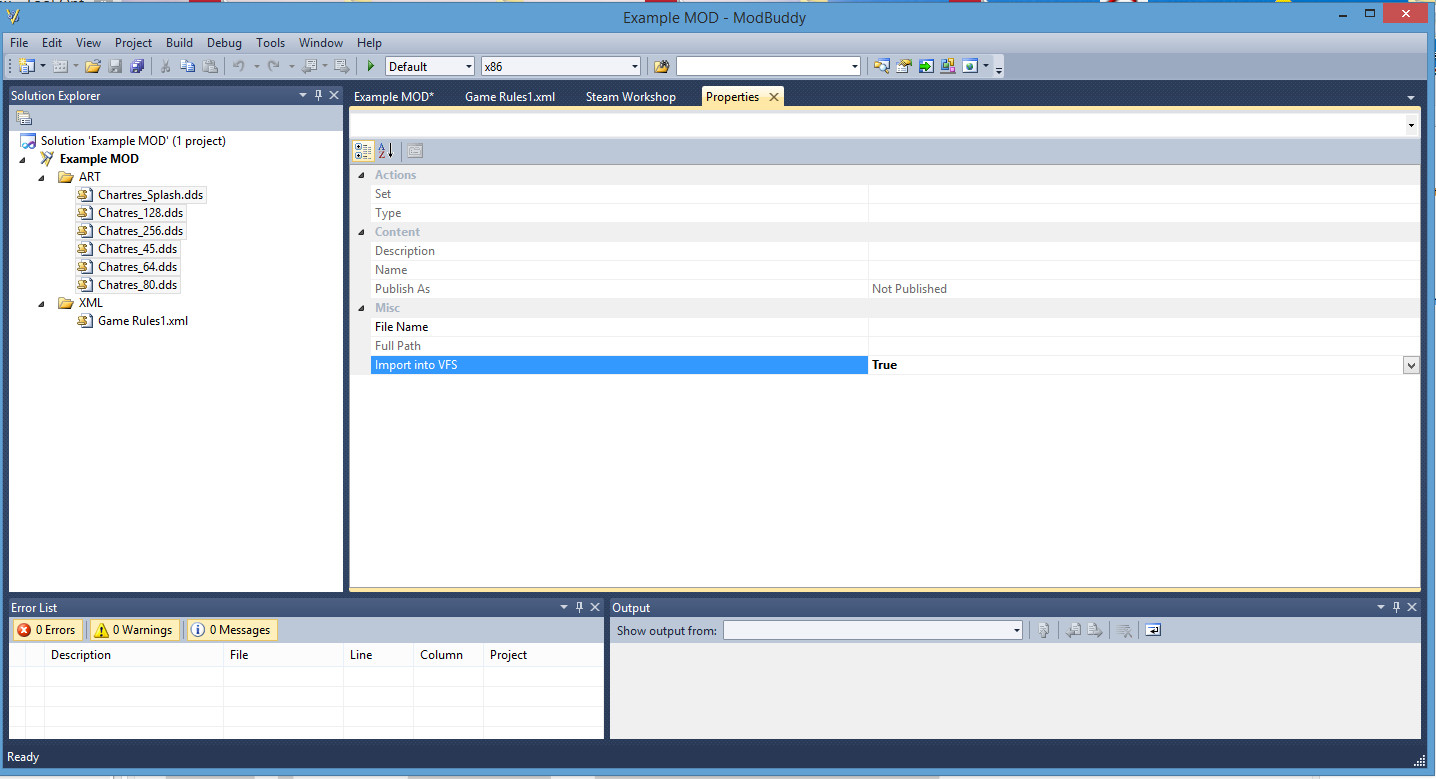
Task: Click the Paste clipboard icon
Action: 210,66
